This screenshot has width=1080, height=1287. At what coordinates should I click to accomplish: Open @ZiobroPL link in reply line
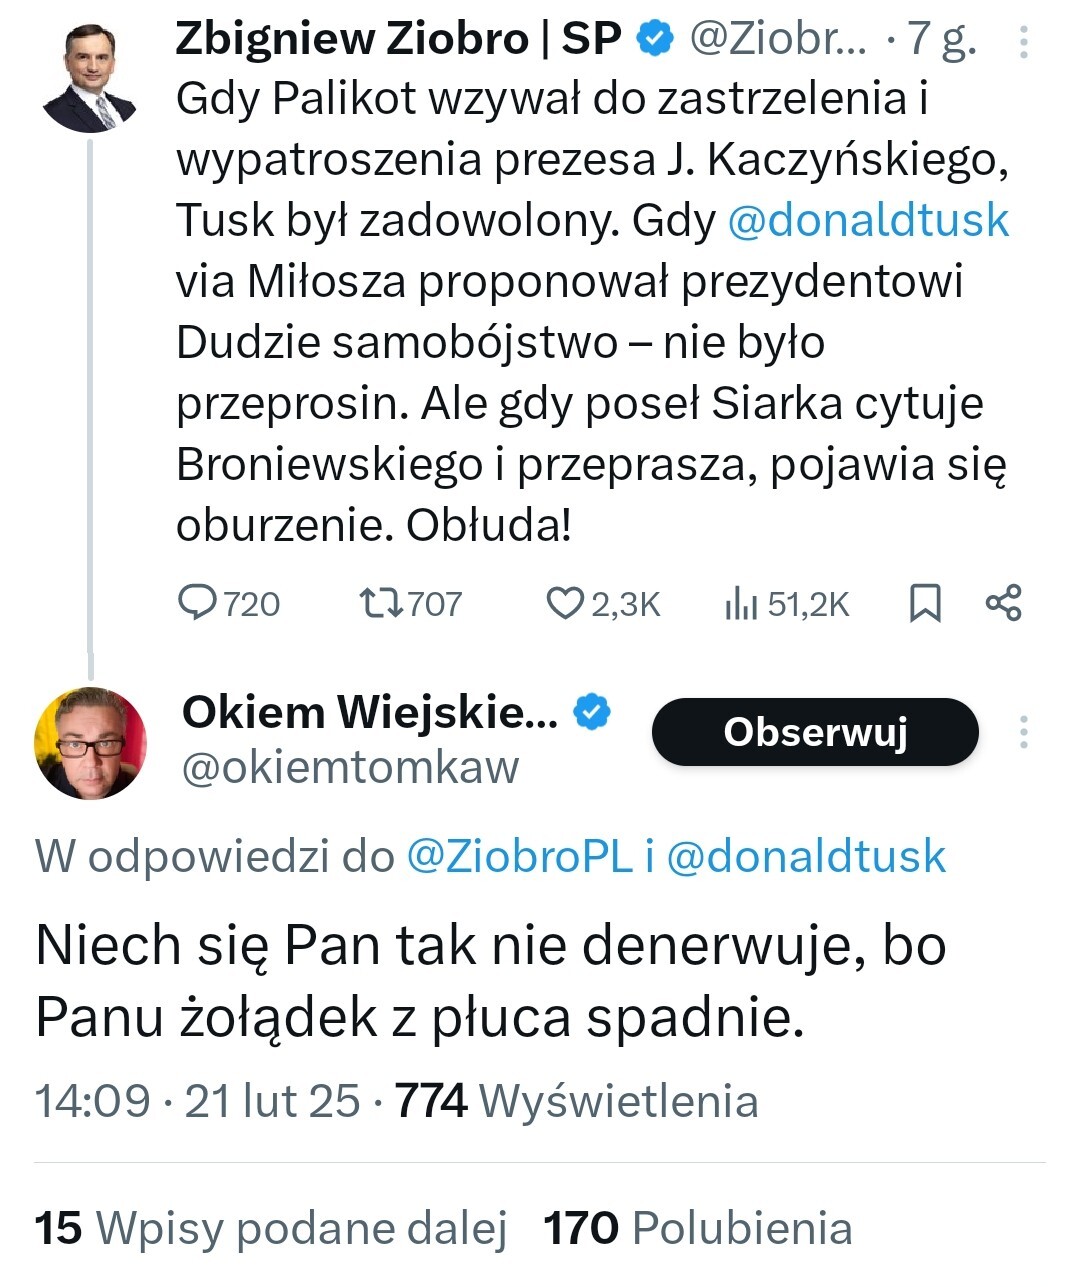click(519, 856)
